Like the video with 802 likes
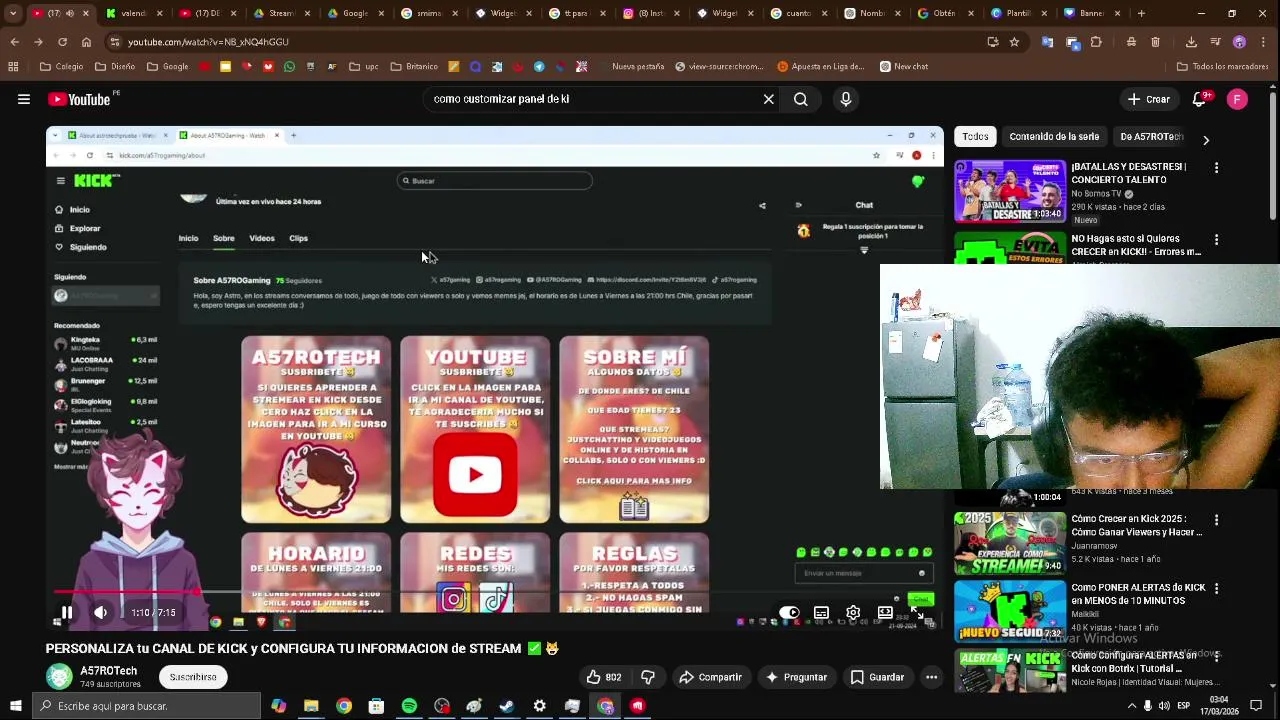Image resolution: width=1280 pixels, height=720 pixels. click(x=603, y=677)
